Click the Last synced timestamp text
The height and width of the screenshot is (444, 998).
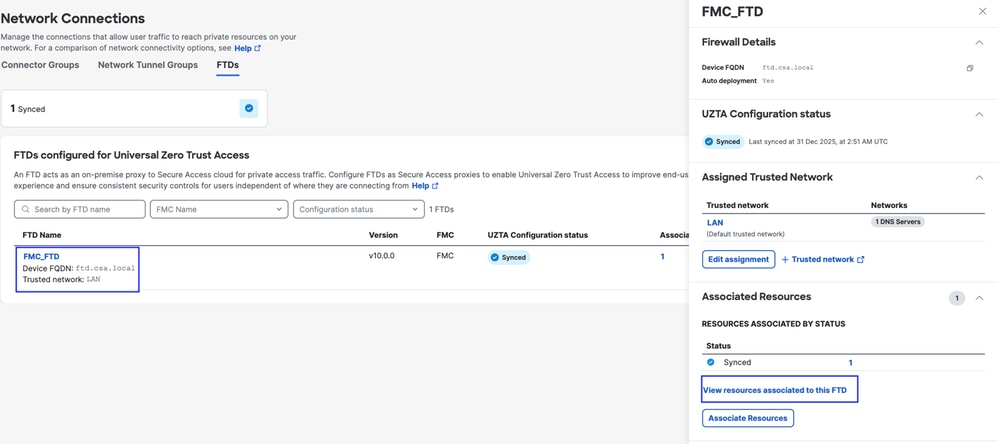[818, 142]
